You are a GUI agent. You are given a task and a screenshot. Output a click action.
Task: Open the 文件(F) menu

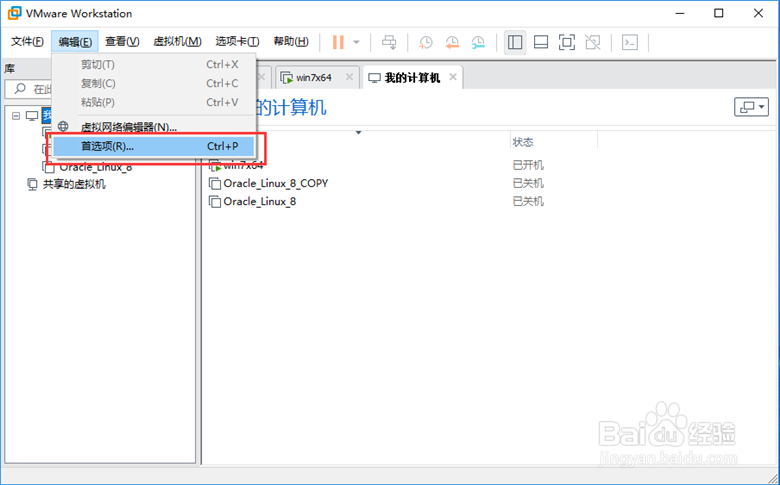click(27, 41)
